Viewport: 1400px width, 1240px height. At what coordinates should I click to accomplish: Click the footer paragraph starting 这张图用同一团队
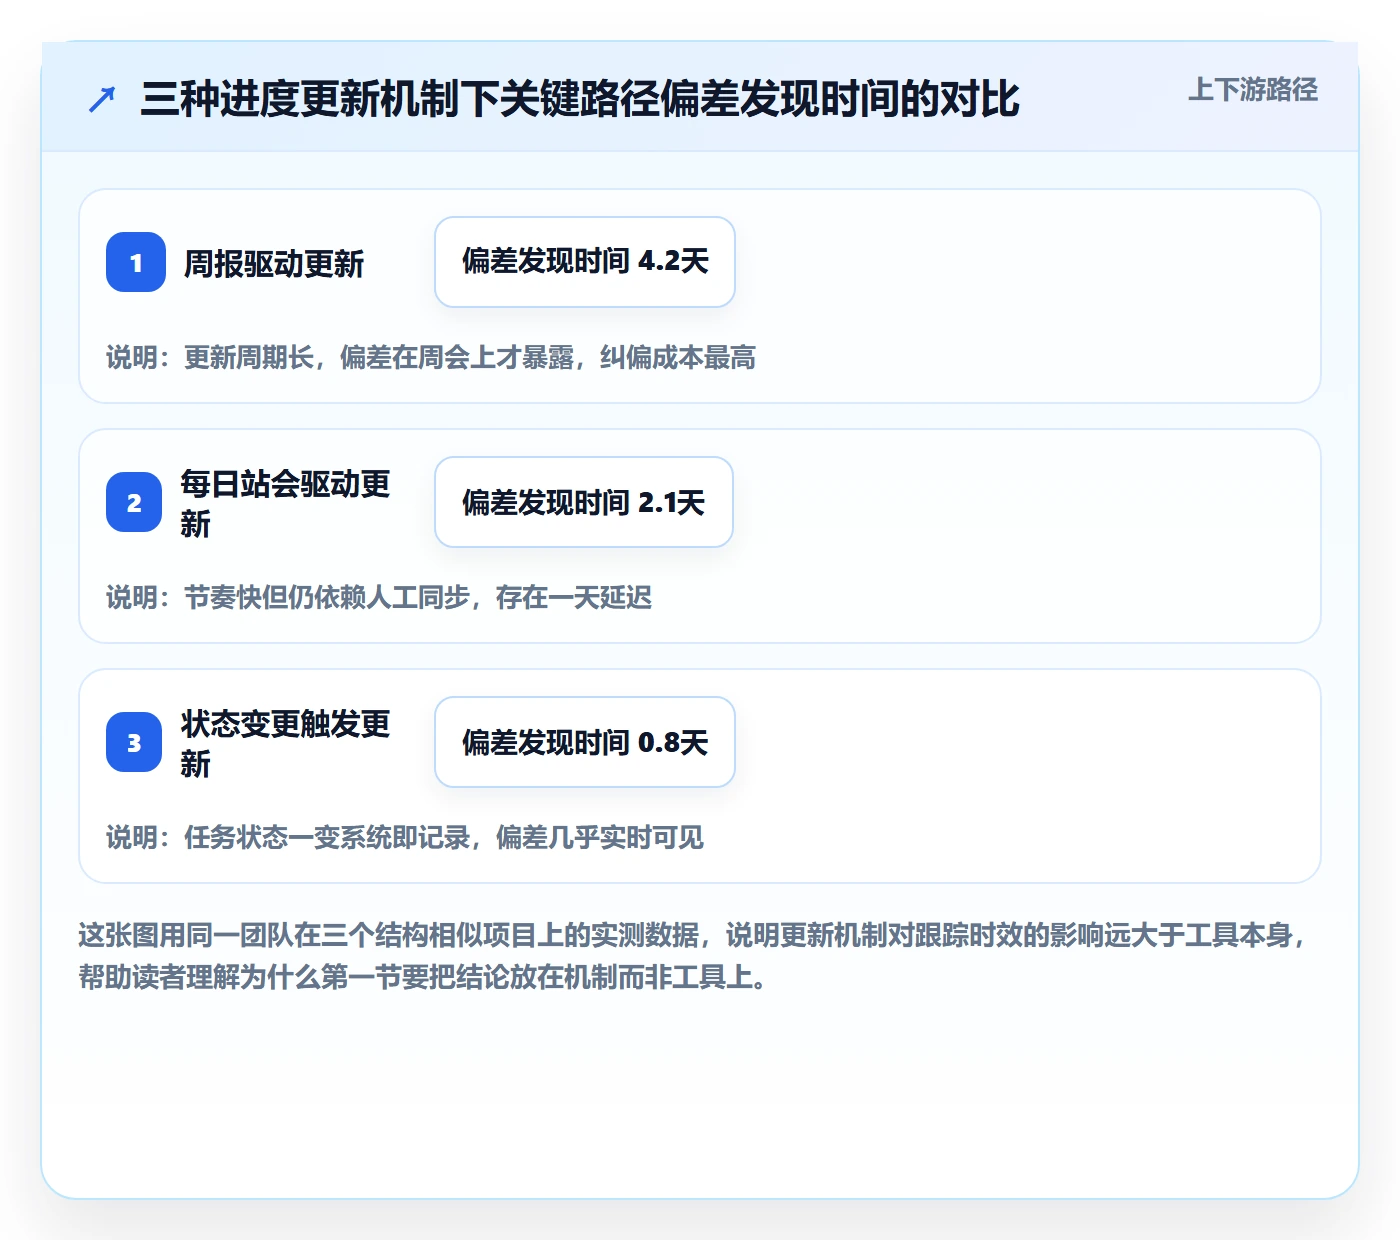(694, 956)
